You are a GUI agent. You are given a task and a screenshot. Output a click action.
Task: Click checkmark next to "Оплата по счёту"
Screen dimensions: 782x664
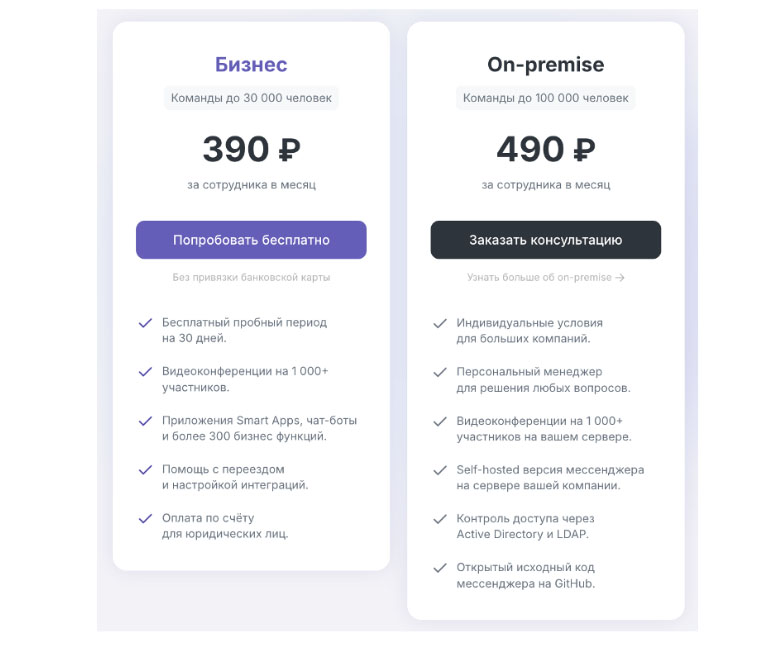145,518
